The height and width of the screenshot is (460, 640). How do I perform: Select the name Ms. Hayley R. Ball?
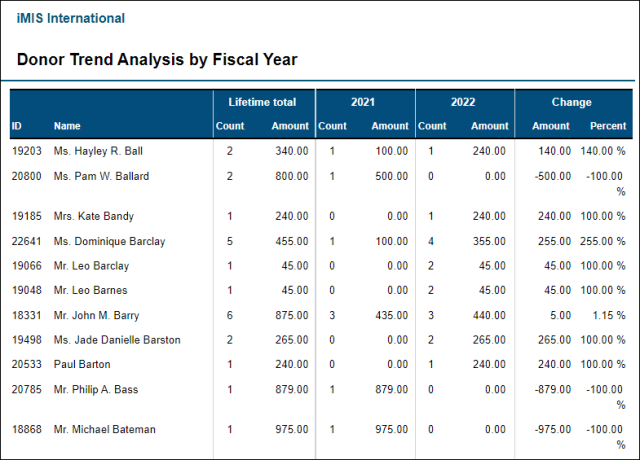(x=98, y=151)
